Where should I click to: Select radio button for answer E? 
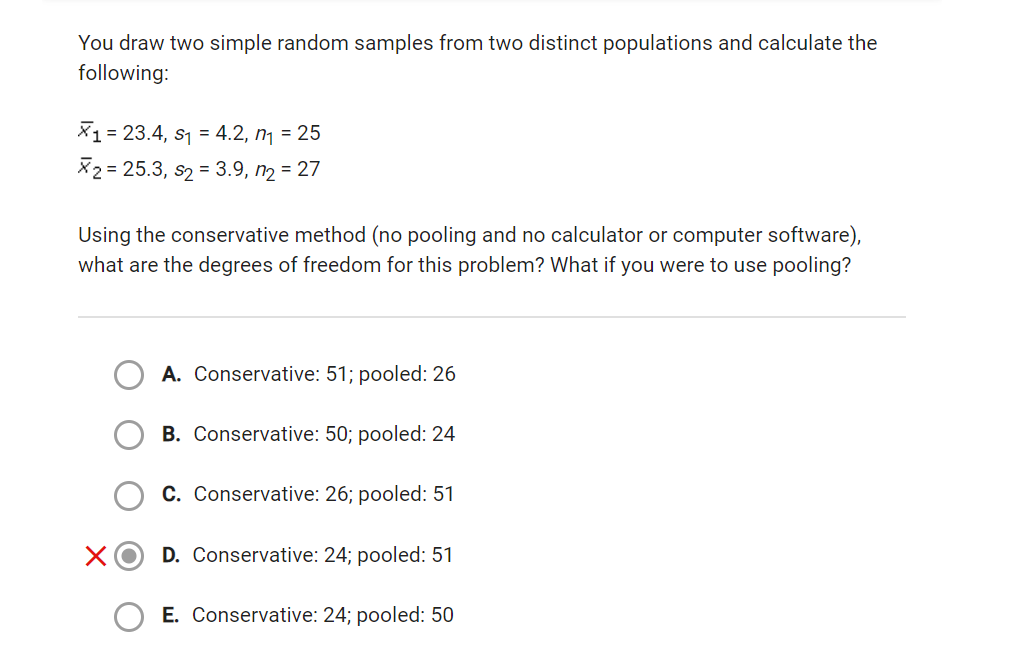coord(129,616)
